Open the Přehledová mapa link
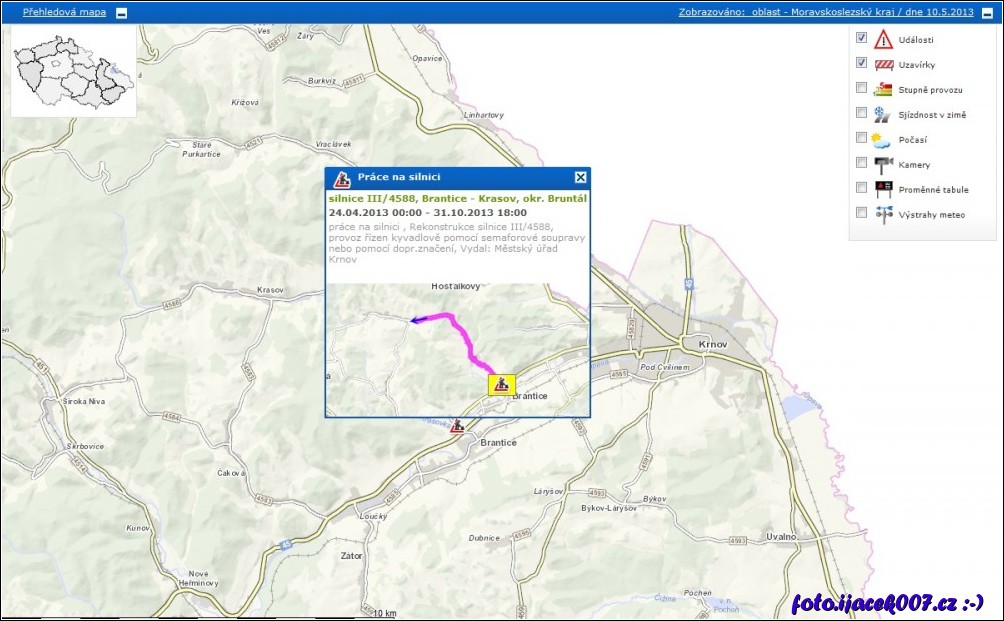1004x621 pixels. 64,13
